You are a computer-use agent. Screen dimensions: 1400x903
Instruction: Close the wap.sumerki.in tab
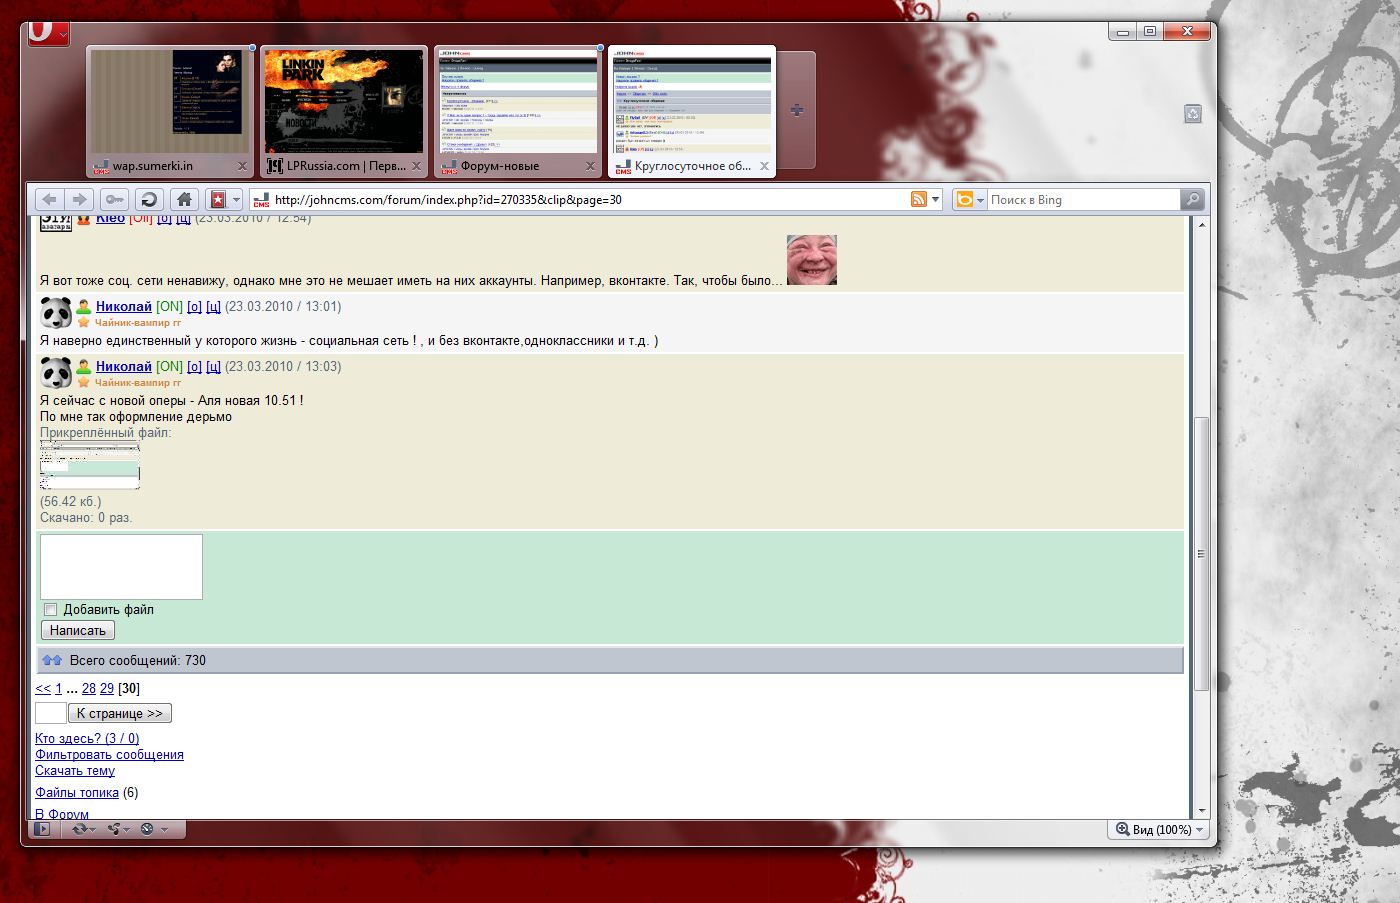pyautogui.click(x=242, y=166)
